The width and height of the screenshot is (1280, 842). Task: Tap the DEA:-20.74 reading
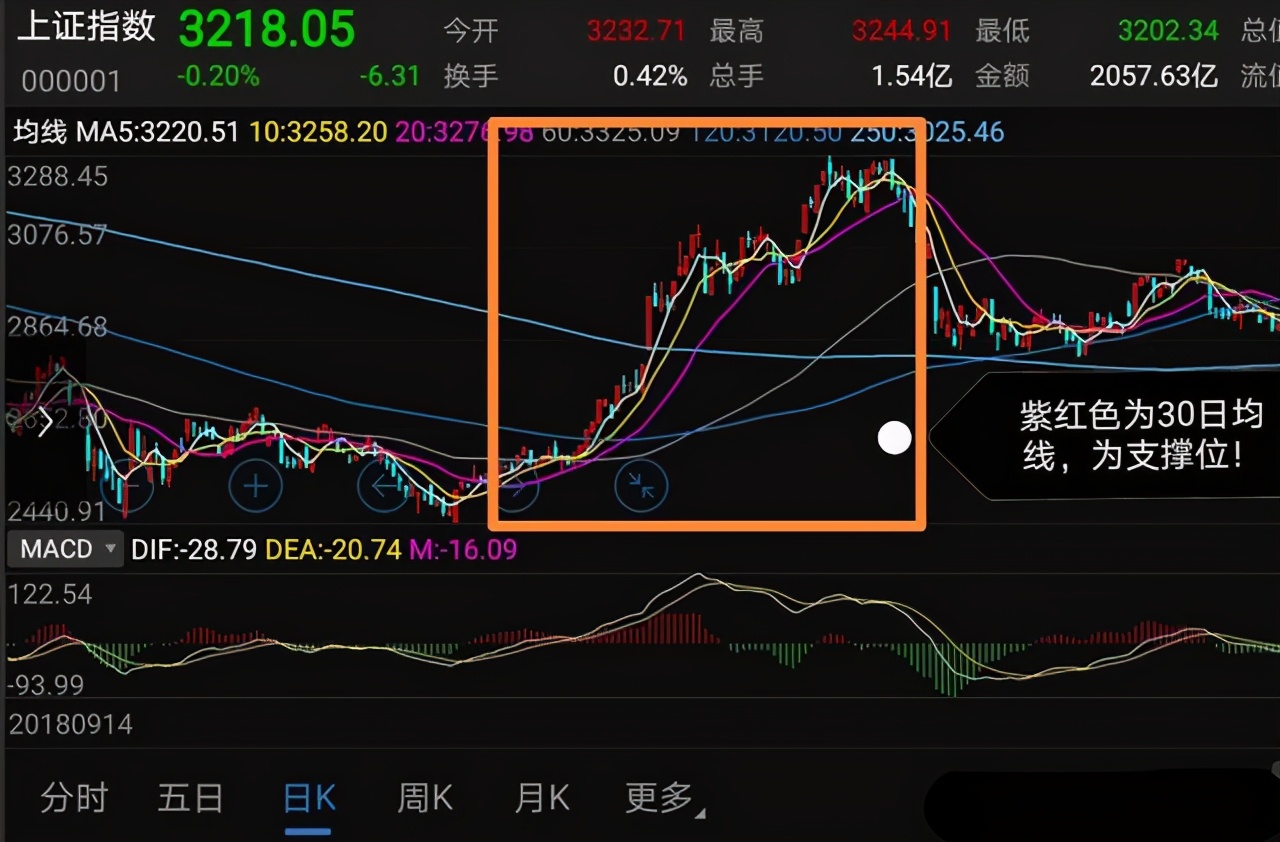[x=333, y=549]
